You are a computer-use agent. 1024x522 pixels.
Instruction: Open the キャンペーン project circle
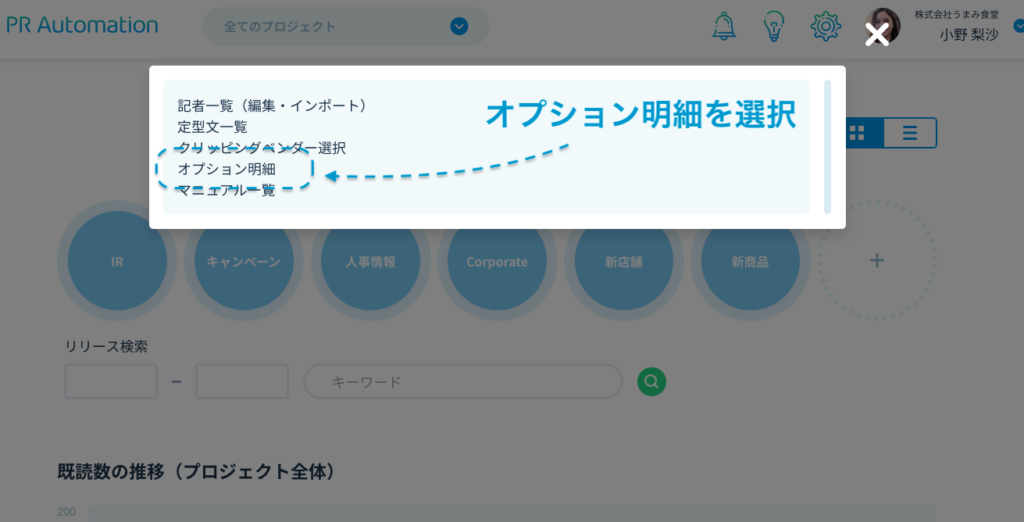(243, 261)
